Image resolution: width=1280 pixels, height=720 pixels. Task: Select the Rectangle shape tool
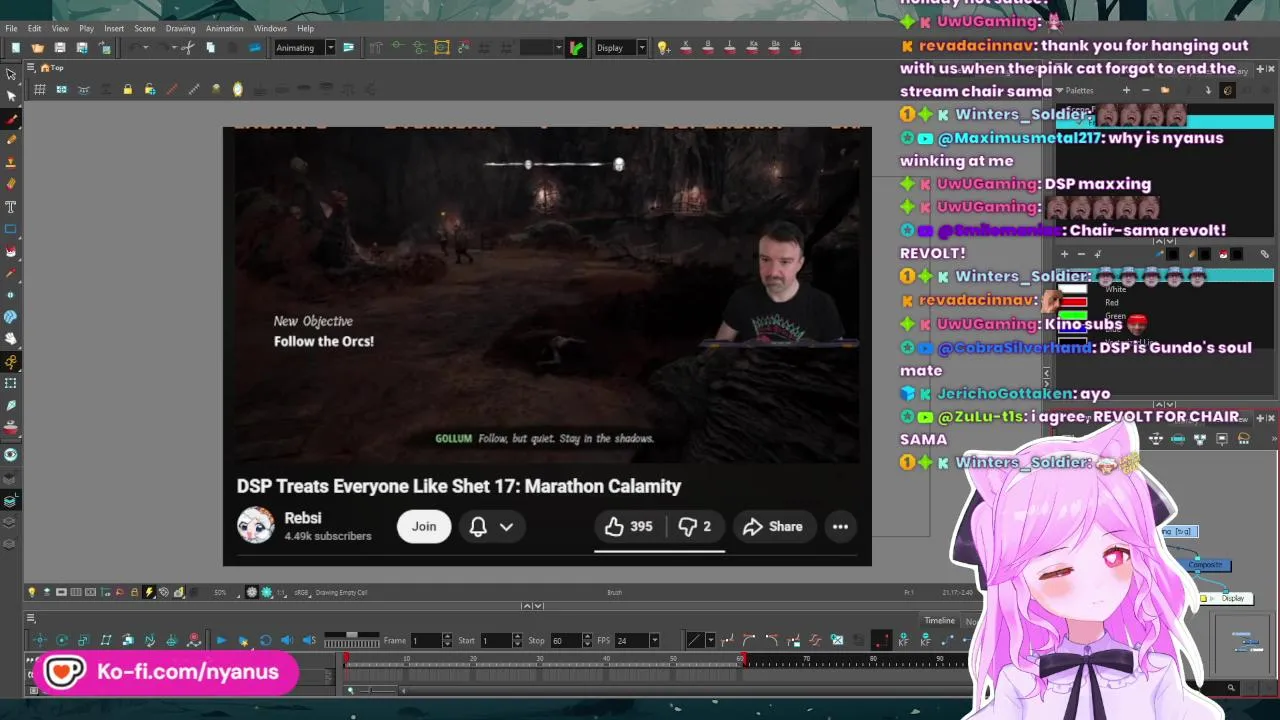coord(11,228)
